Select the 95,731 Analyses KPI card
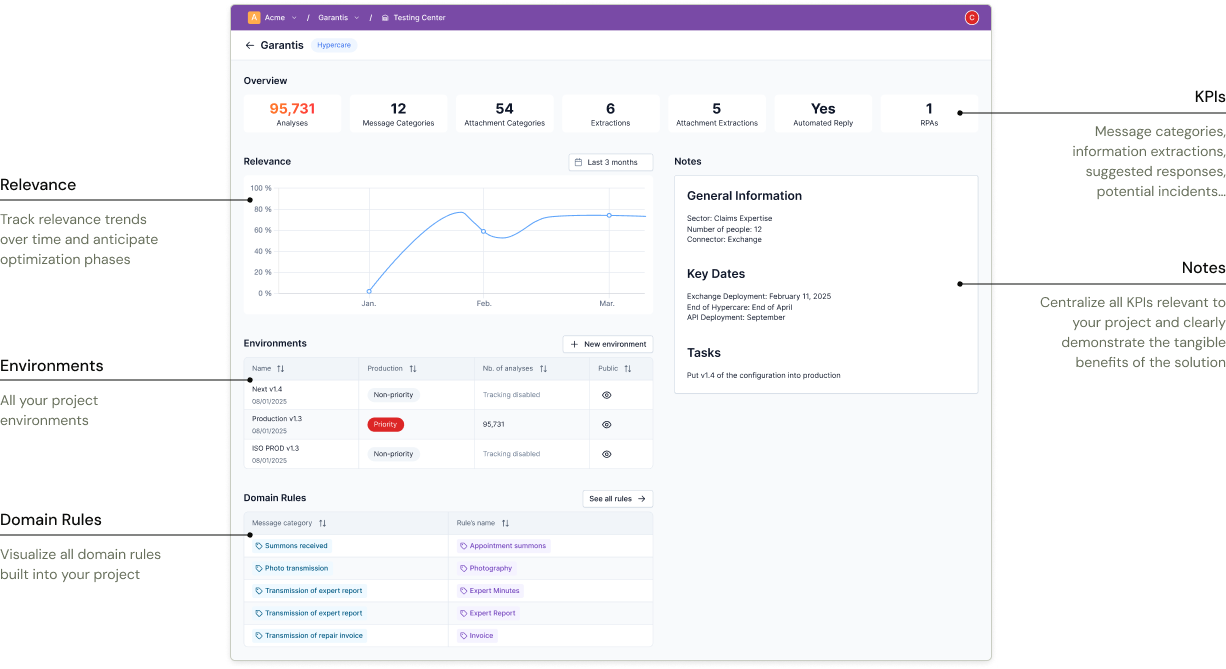This screenshot has width=1226, height=669. click(x=292, y=113)
